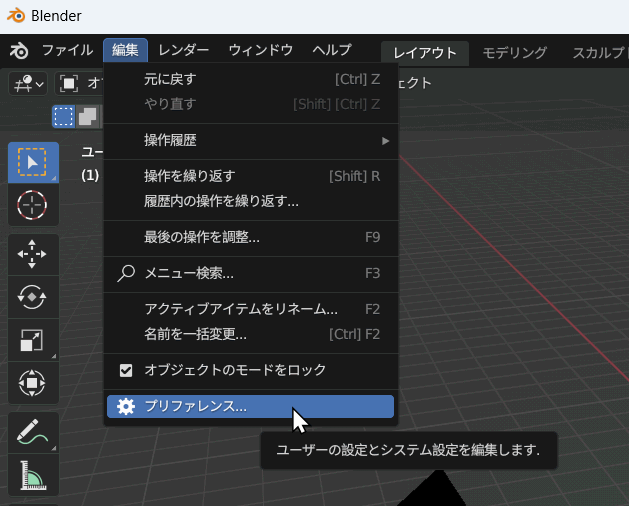Switch to the スカルプト workspace tab
The width and height of the screenshot is (629, 506).
pos(599,53)
